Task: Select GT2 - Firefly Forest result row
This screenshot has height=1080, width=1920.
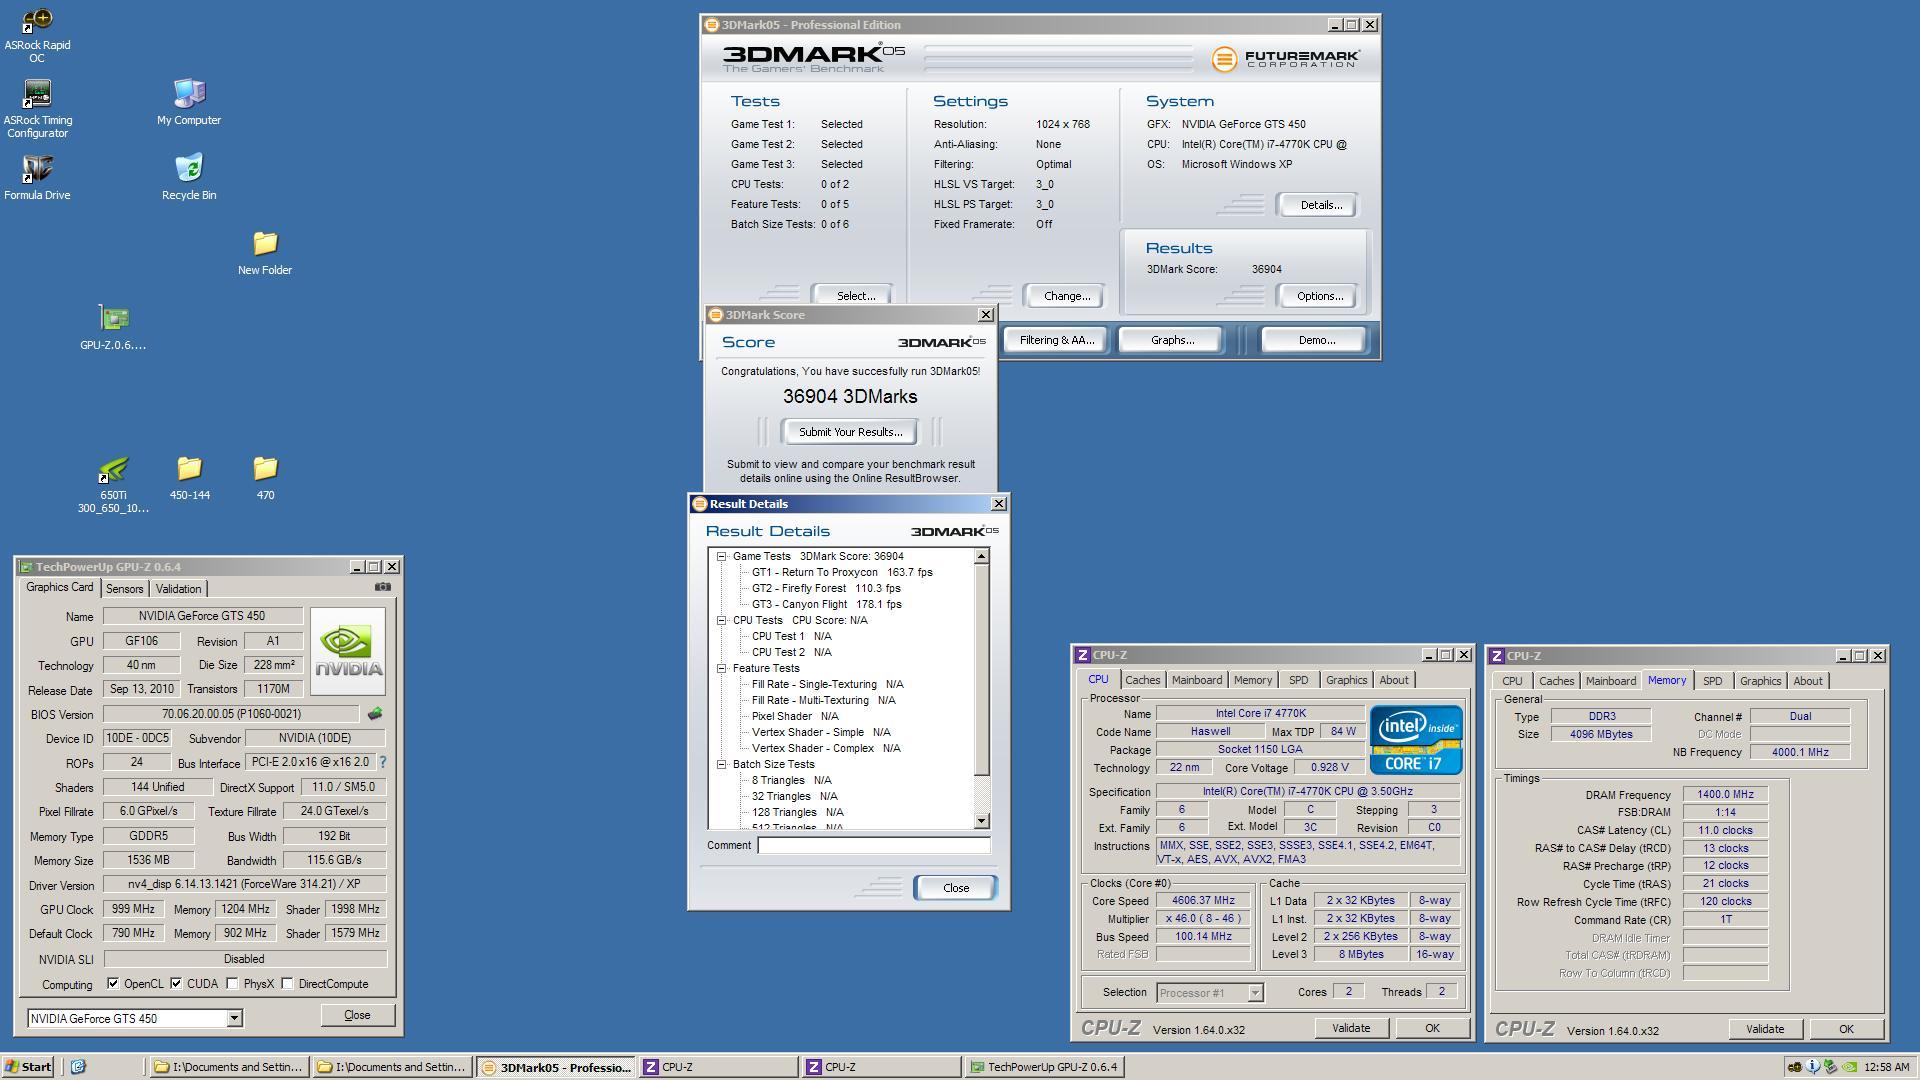Action: pos(826,588)
